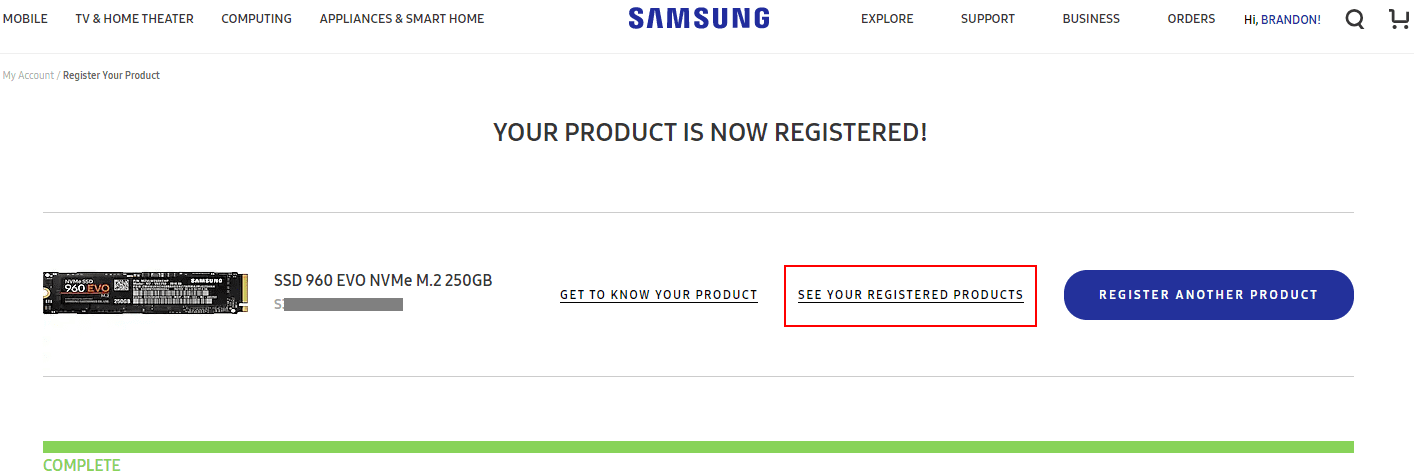The height and width of the screenshot is (476, 1414).
Task: Open the shopping cart icon
Action: [1400, 19]
